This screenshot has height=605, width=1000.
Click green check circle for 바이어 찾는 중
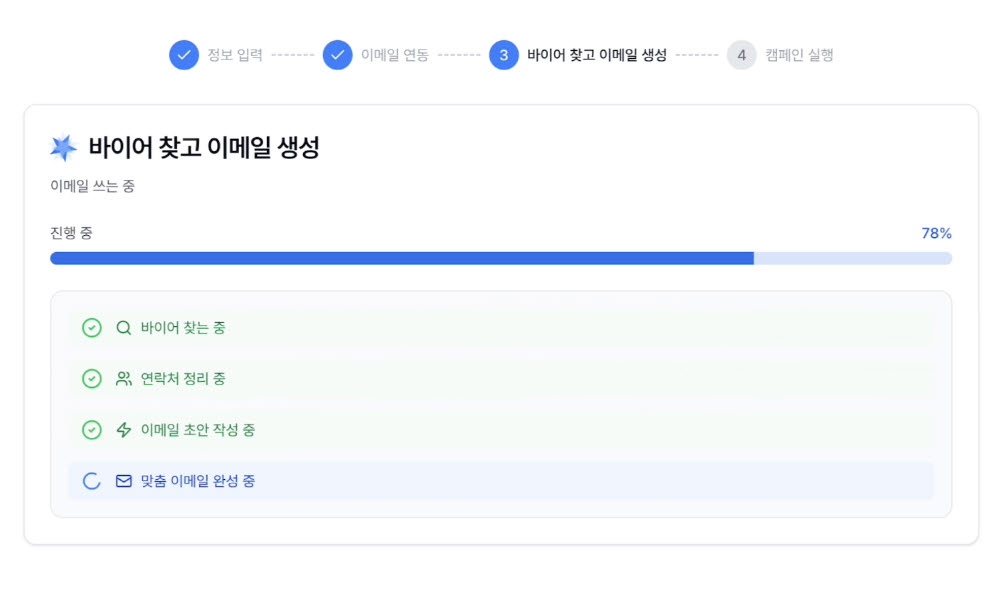91,327
